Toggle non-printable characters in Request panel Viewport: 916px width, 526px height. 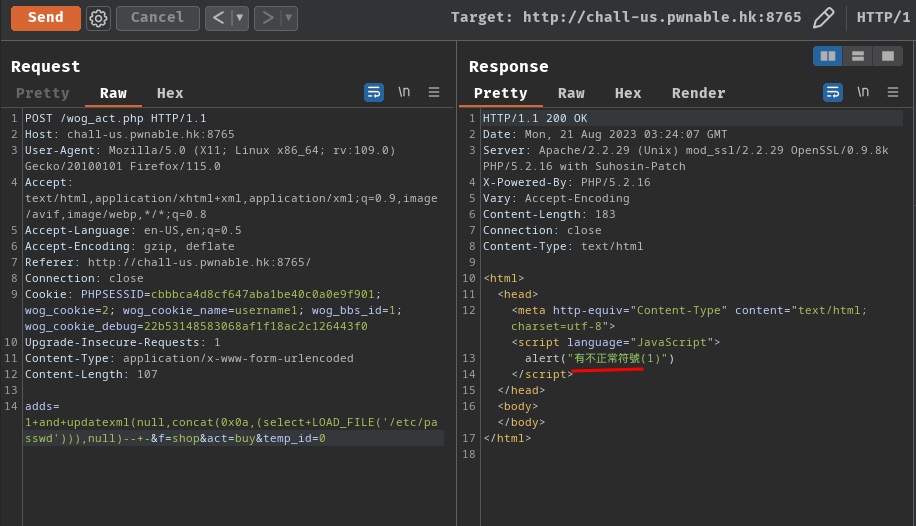[404, 92]
